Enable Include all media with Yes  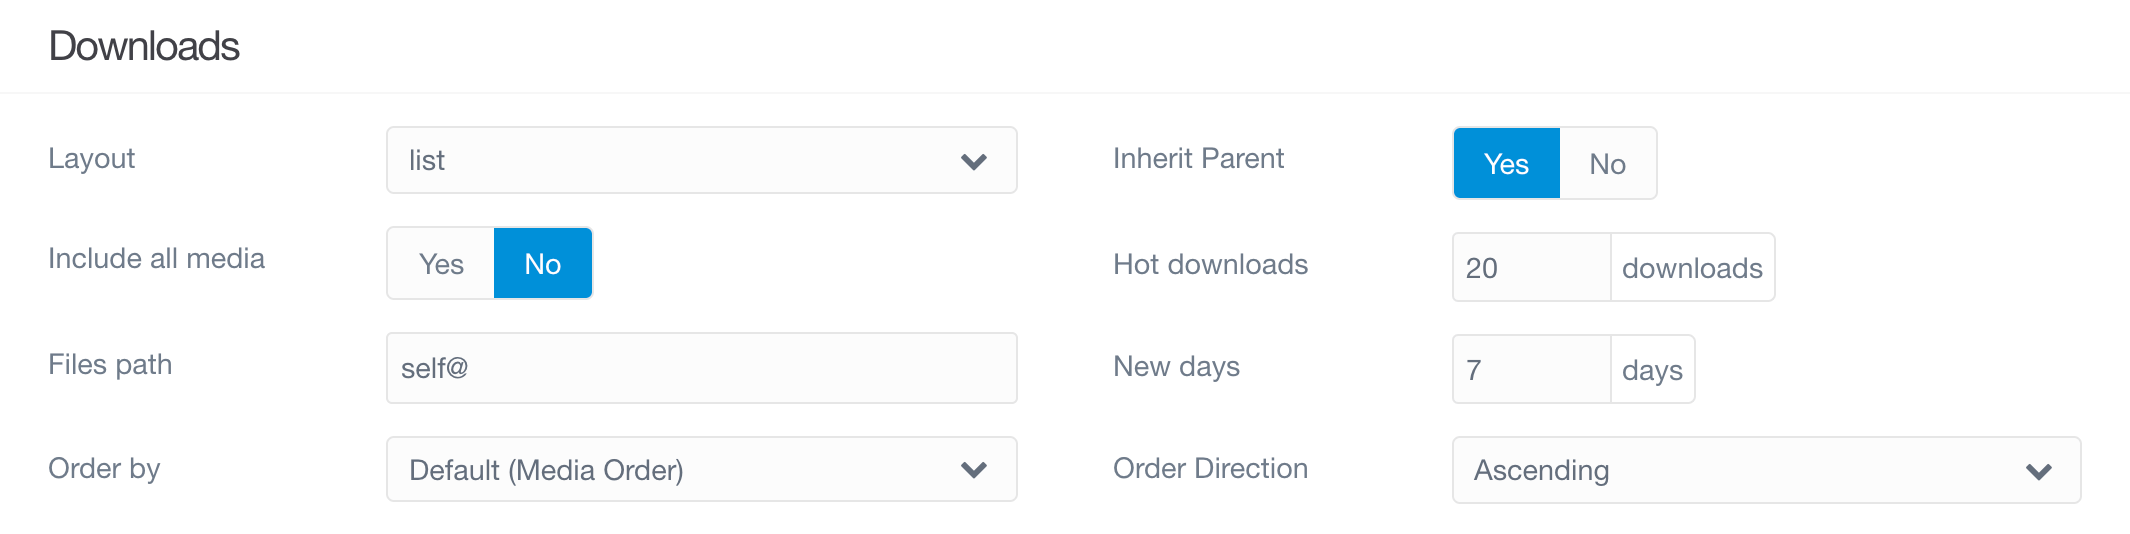click(x=441, y=263)
